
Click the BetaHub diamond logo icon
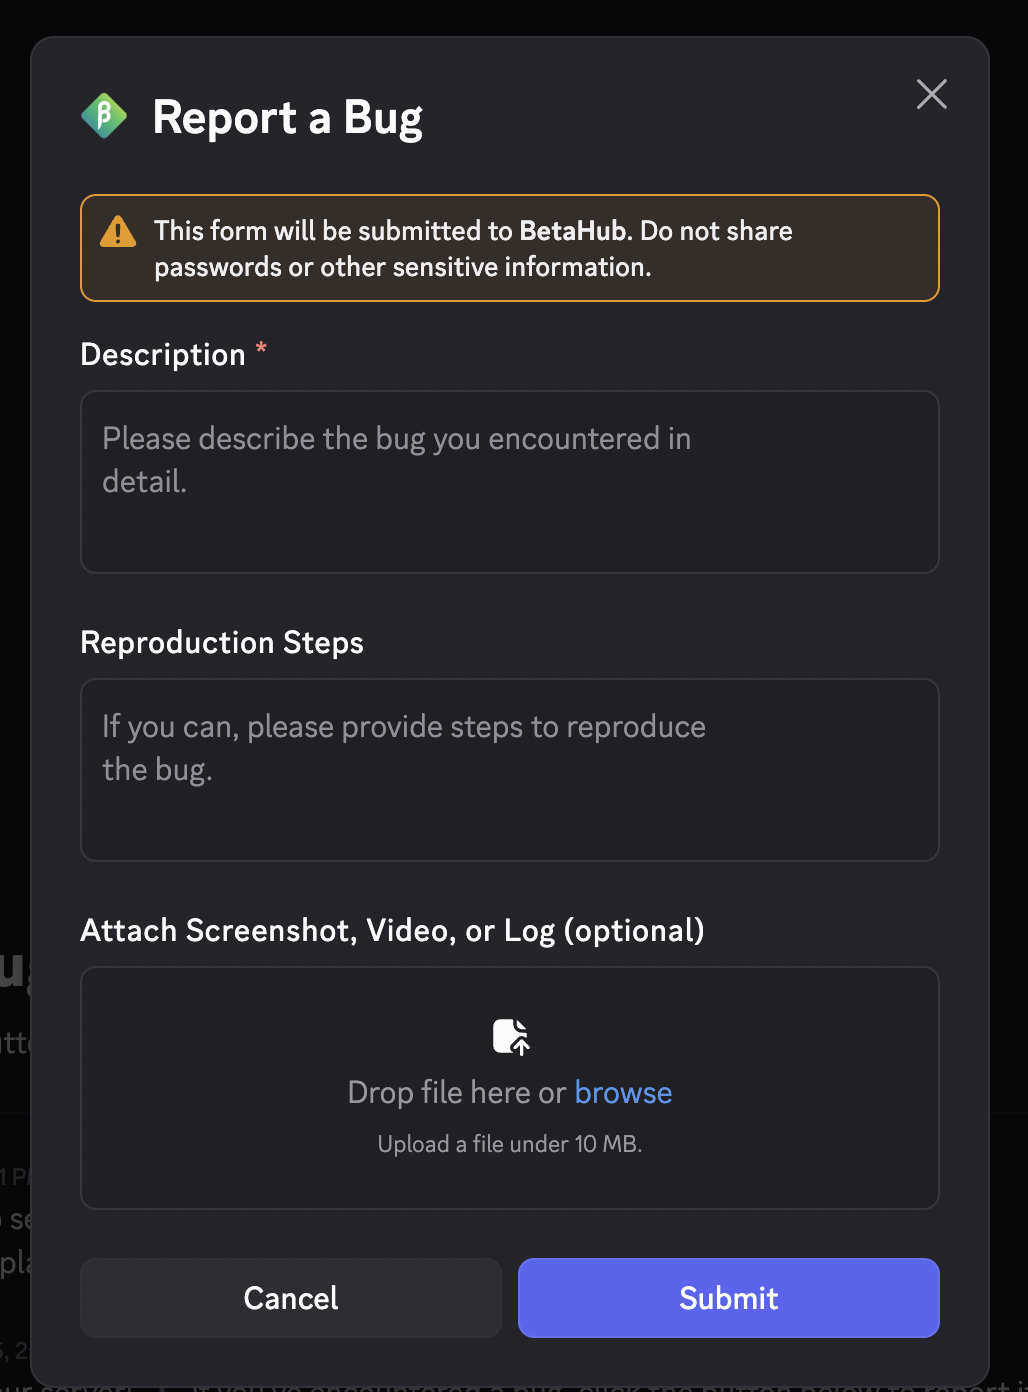[104, 116]
